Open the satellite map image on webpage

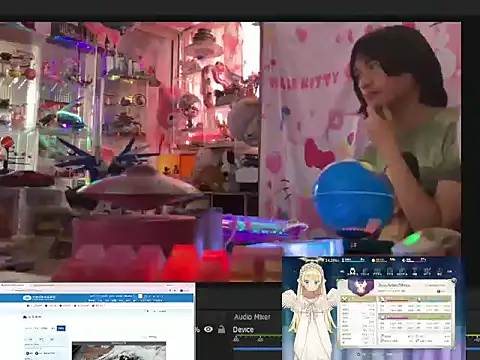coord(119,351)
